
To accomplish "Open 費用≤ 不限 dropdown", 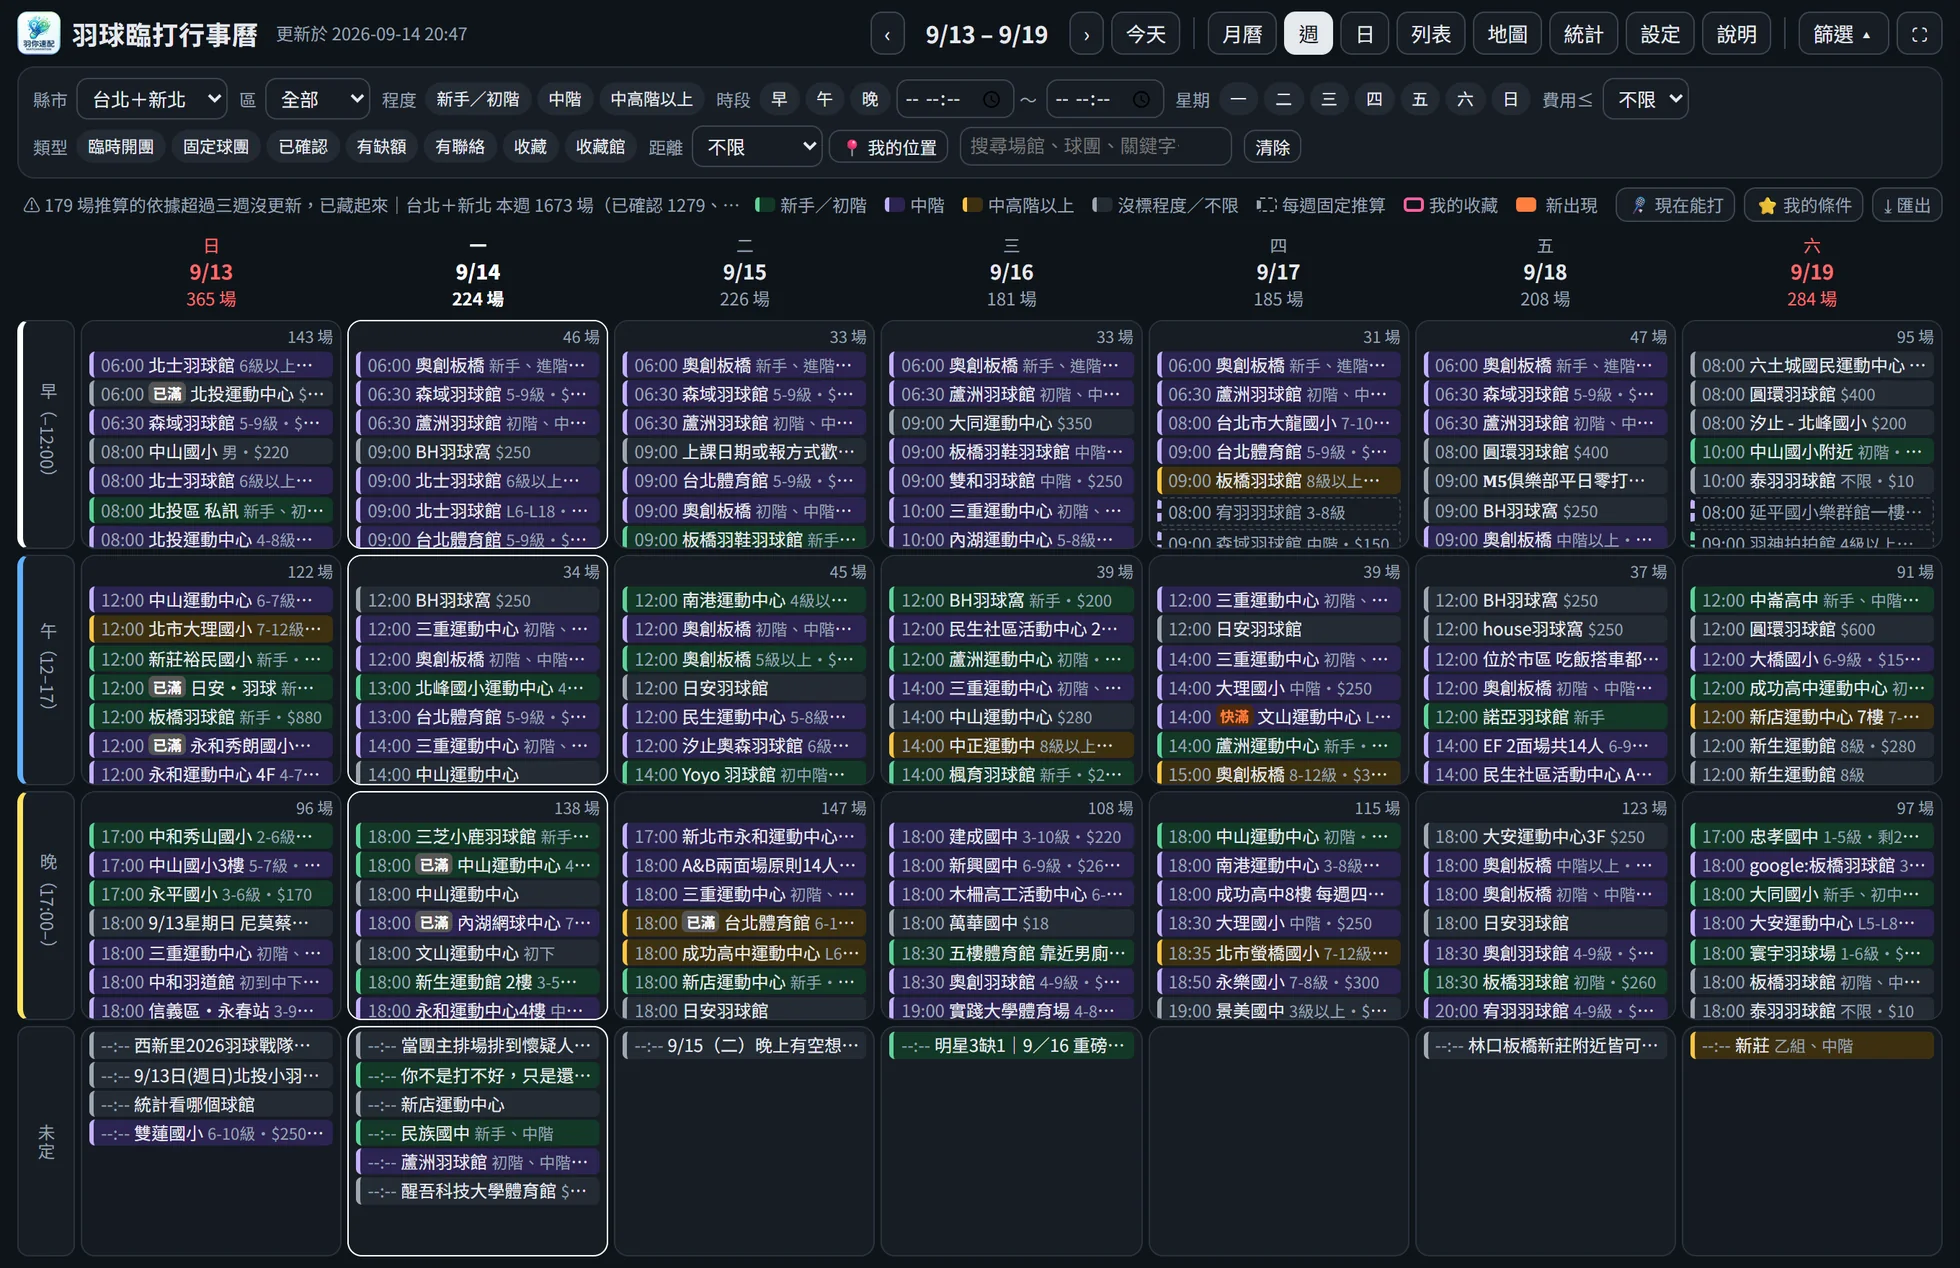I will pos(1646,99).
